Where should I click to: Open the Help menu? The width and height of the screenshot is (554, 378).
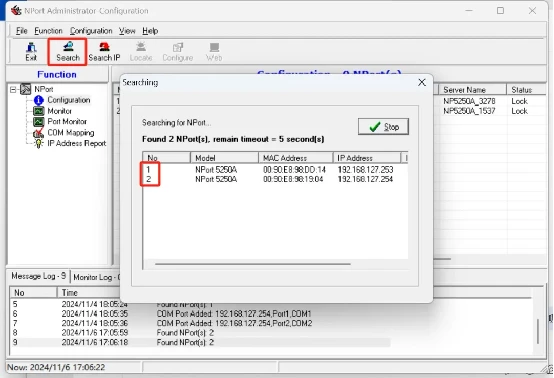point(150,31)
